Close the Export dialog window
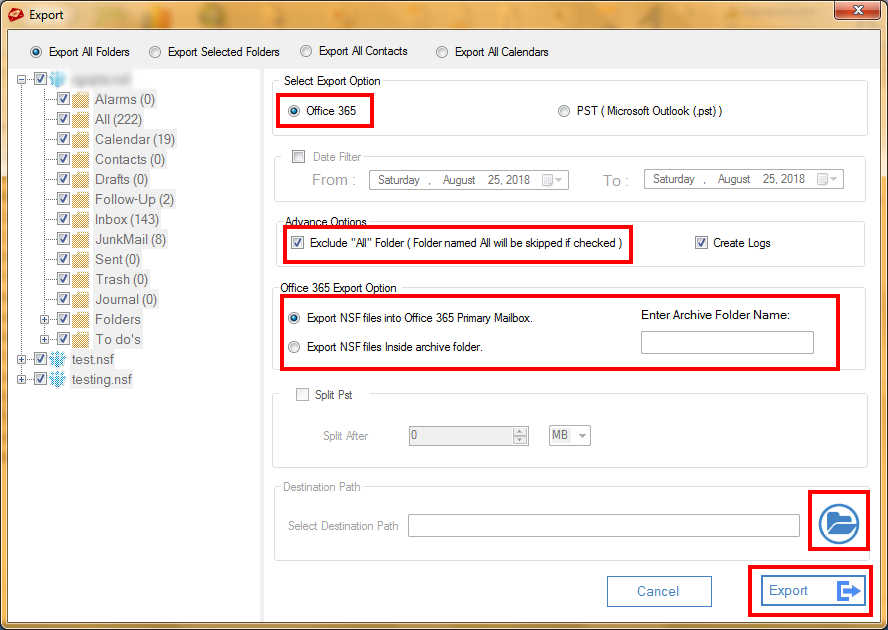The width and height of the screenshot is (888, 630). point(857,10)
